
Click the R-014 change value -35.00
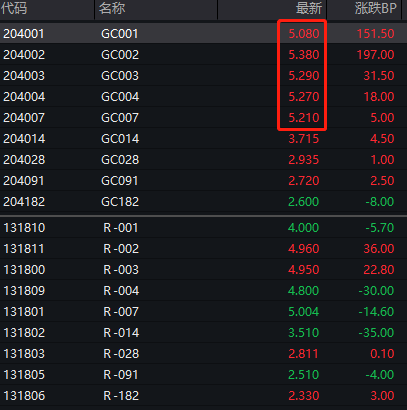376,333
